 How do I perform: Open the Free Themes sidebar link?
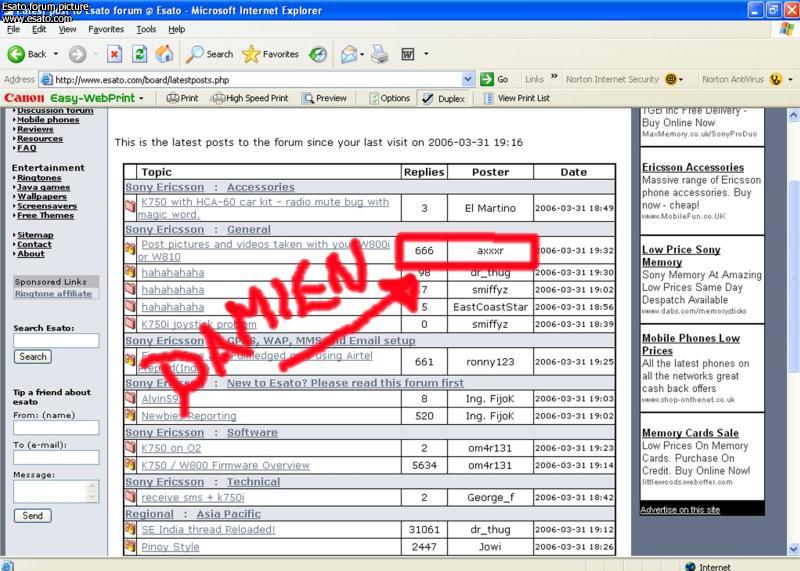click(45, 215)
